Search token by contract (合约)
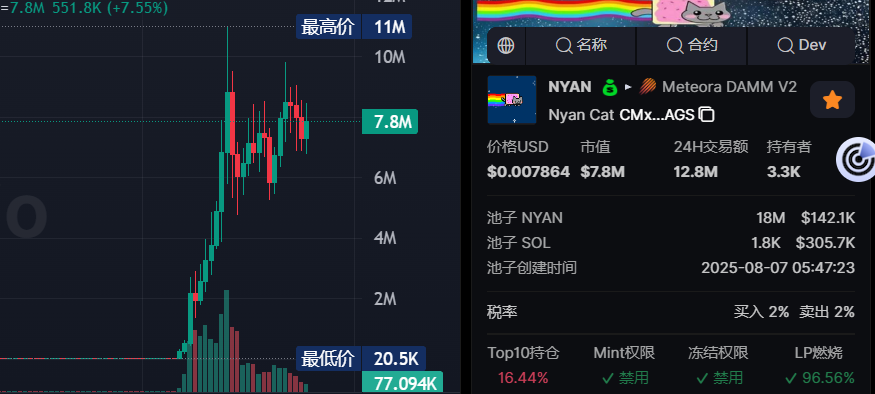Screen dimensions: 875x394 (x=691, y=45)
